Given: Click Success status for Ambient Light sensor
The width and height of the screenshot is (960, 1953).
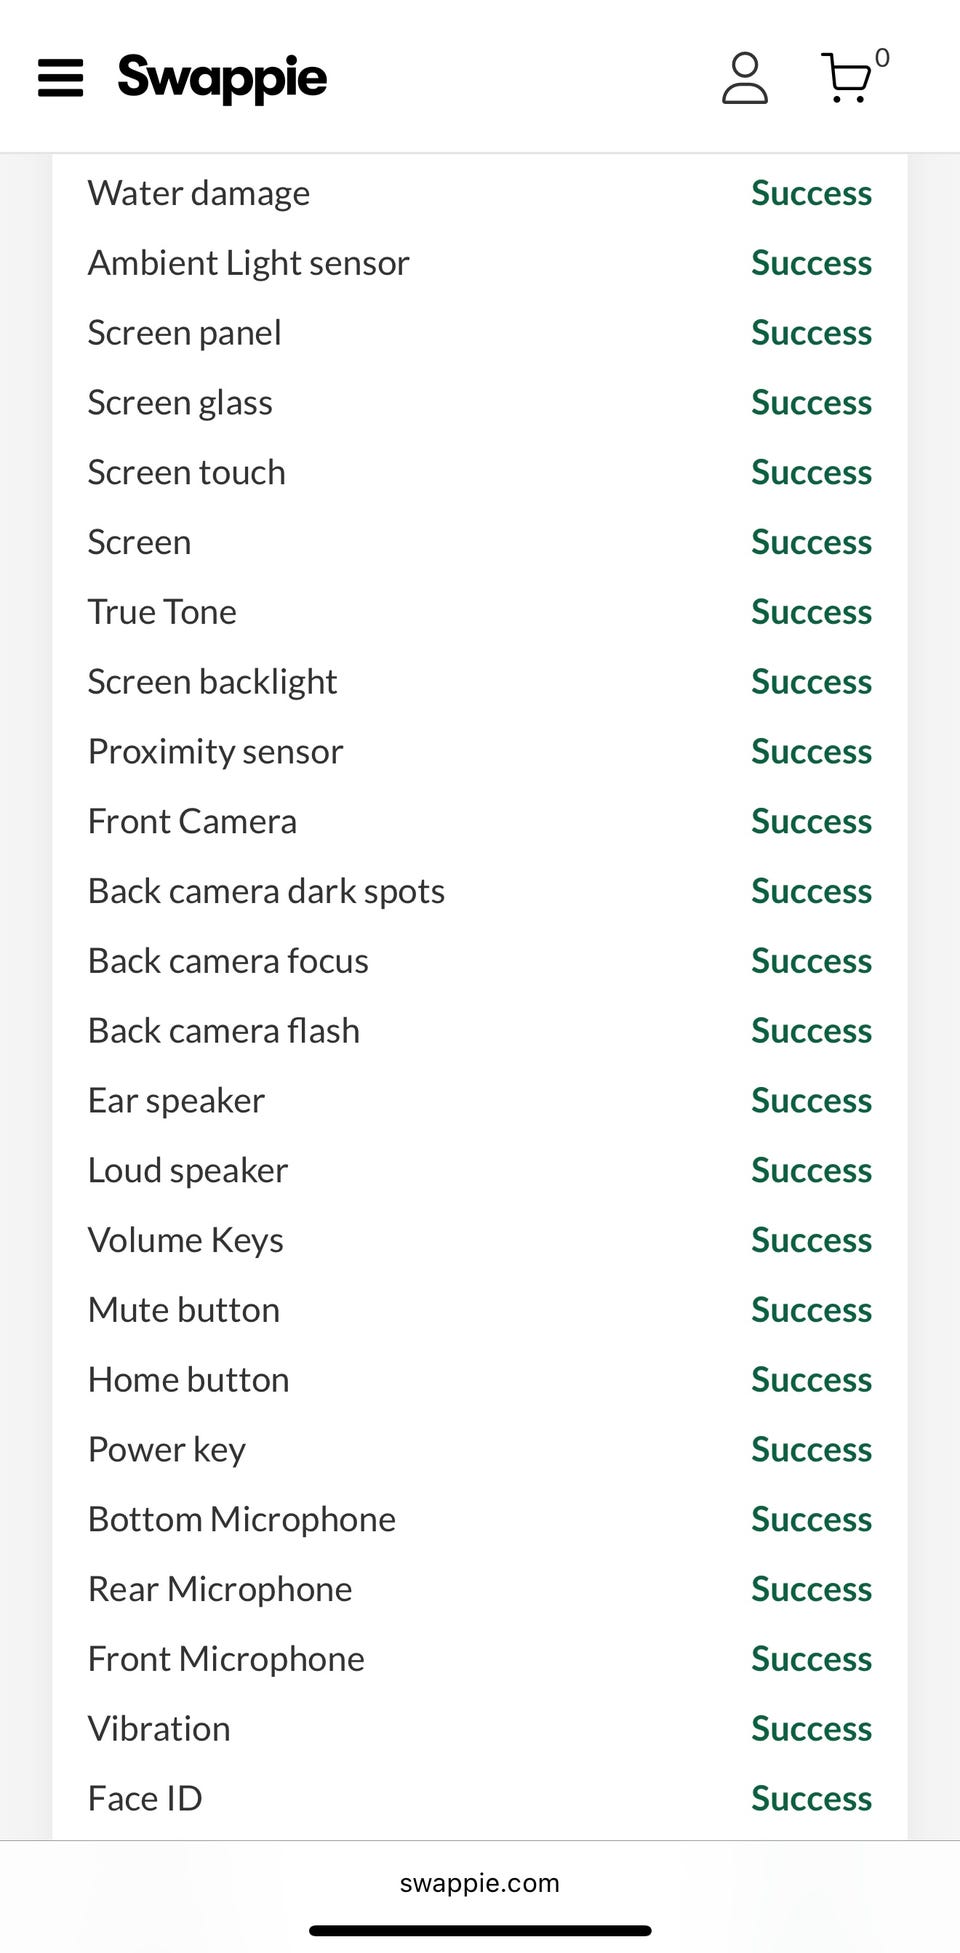Looking at the screenshot, I should tap(811, 263).
